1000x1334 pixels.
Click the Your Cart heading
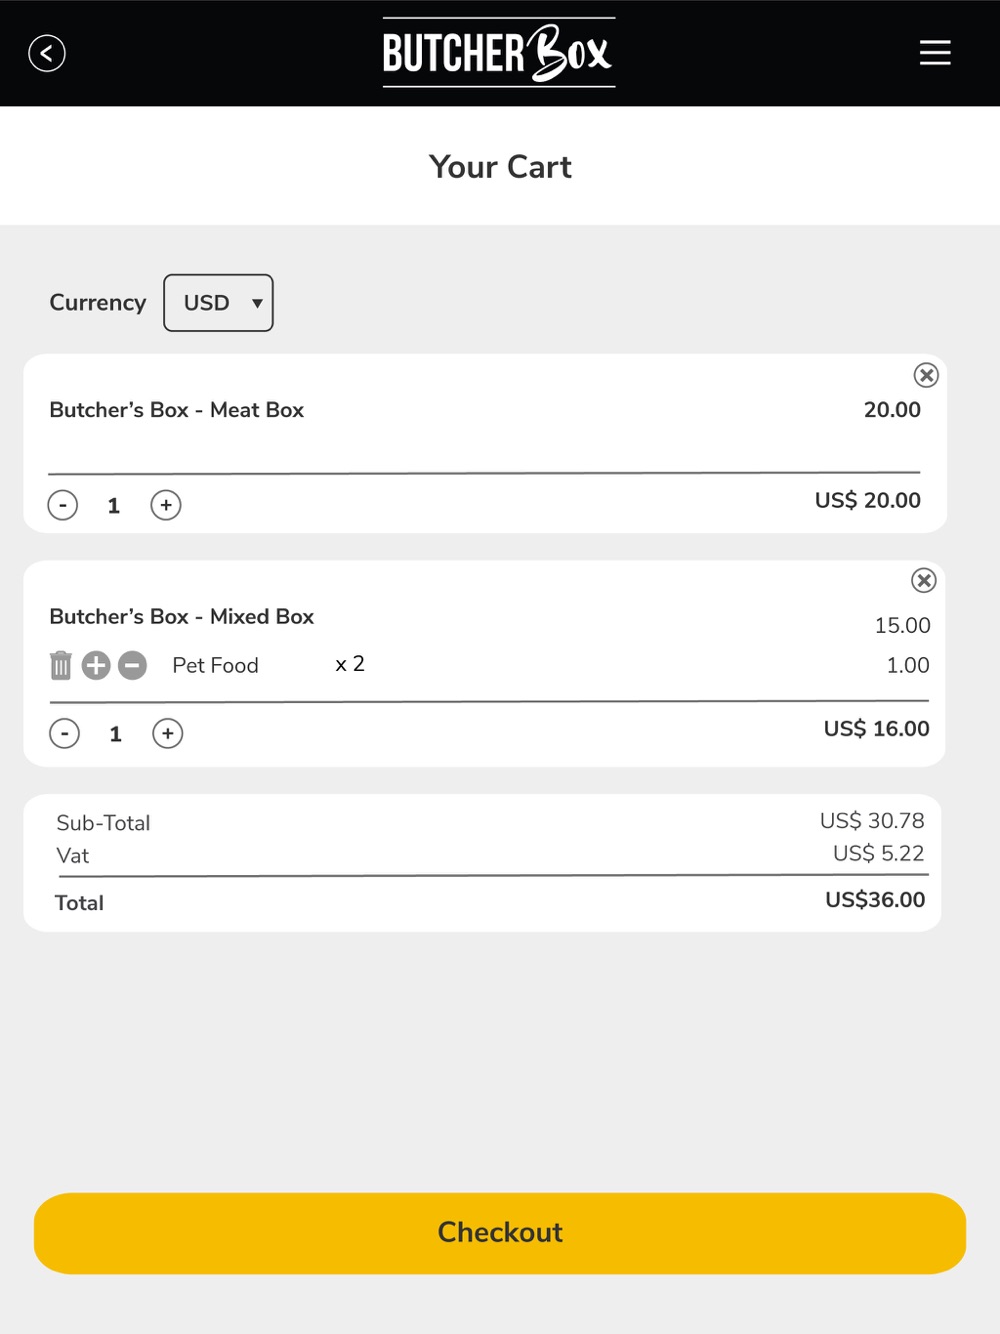click(x=500, y=166)
